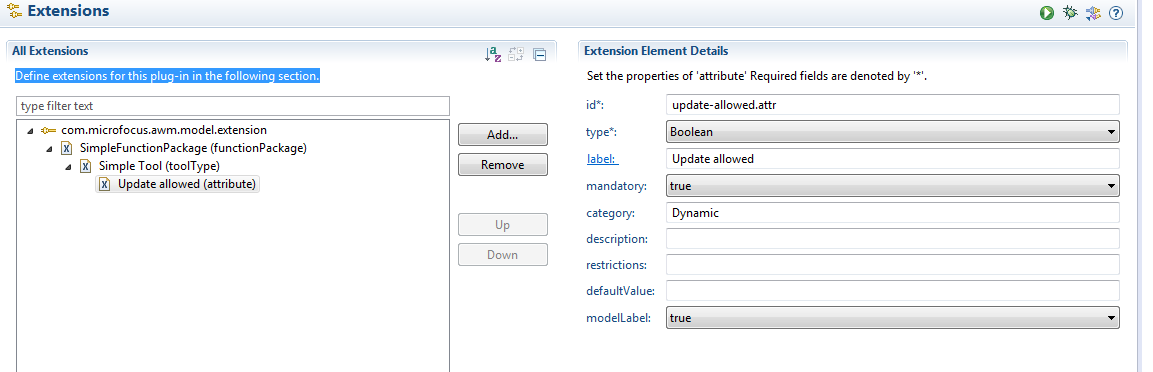The height and width of the screenshot is (372, 1153).
Task: Collapse com.microfocus.awm.model.extension tree node
Action: [x=30, y=131]
